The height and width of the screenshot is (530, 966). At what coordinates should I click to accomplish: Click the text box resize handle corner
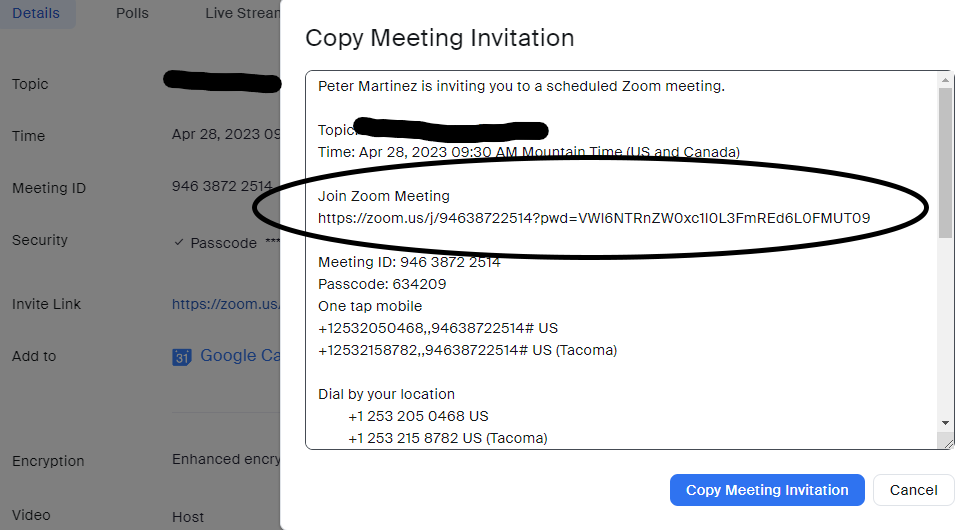(946, 442)
